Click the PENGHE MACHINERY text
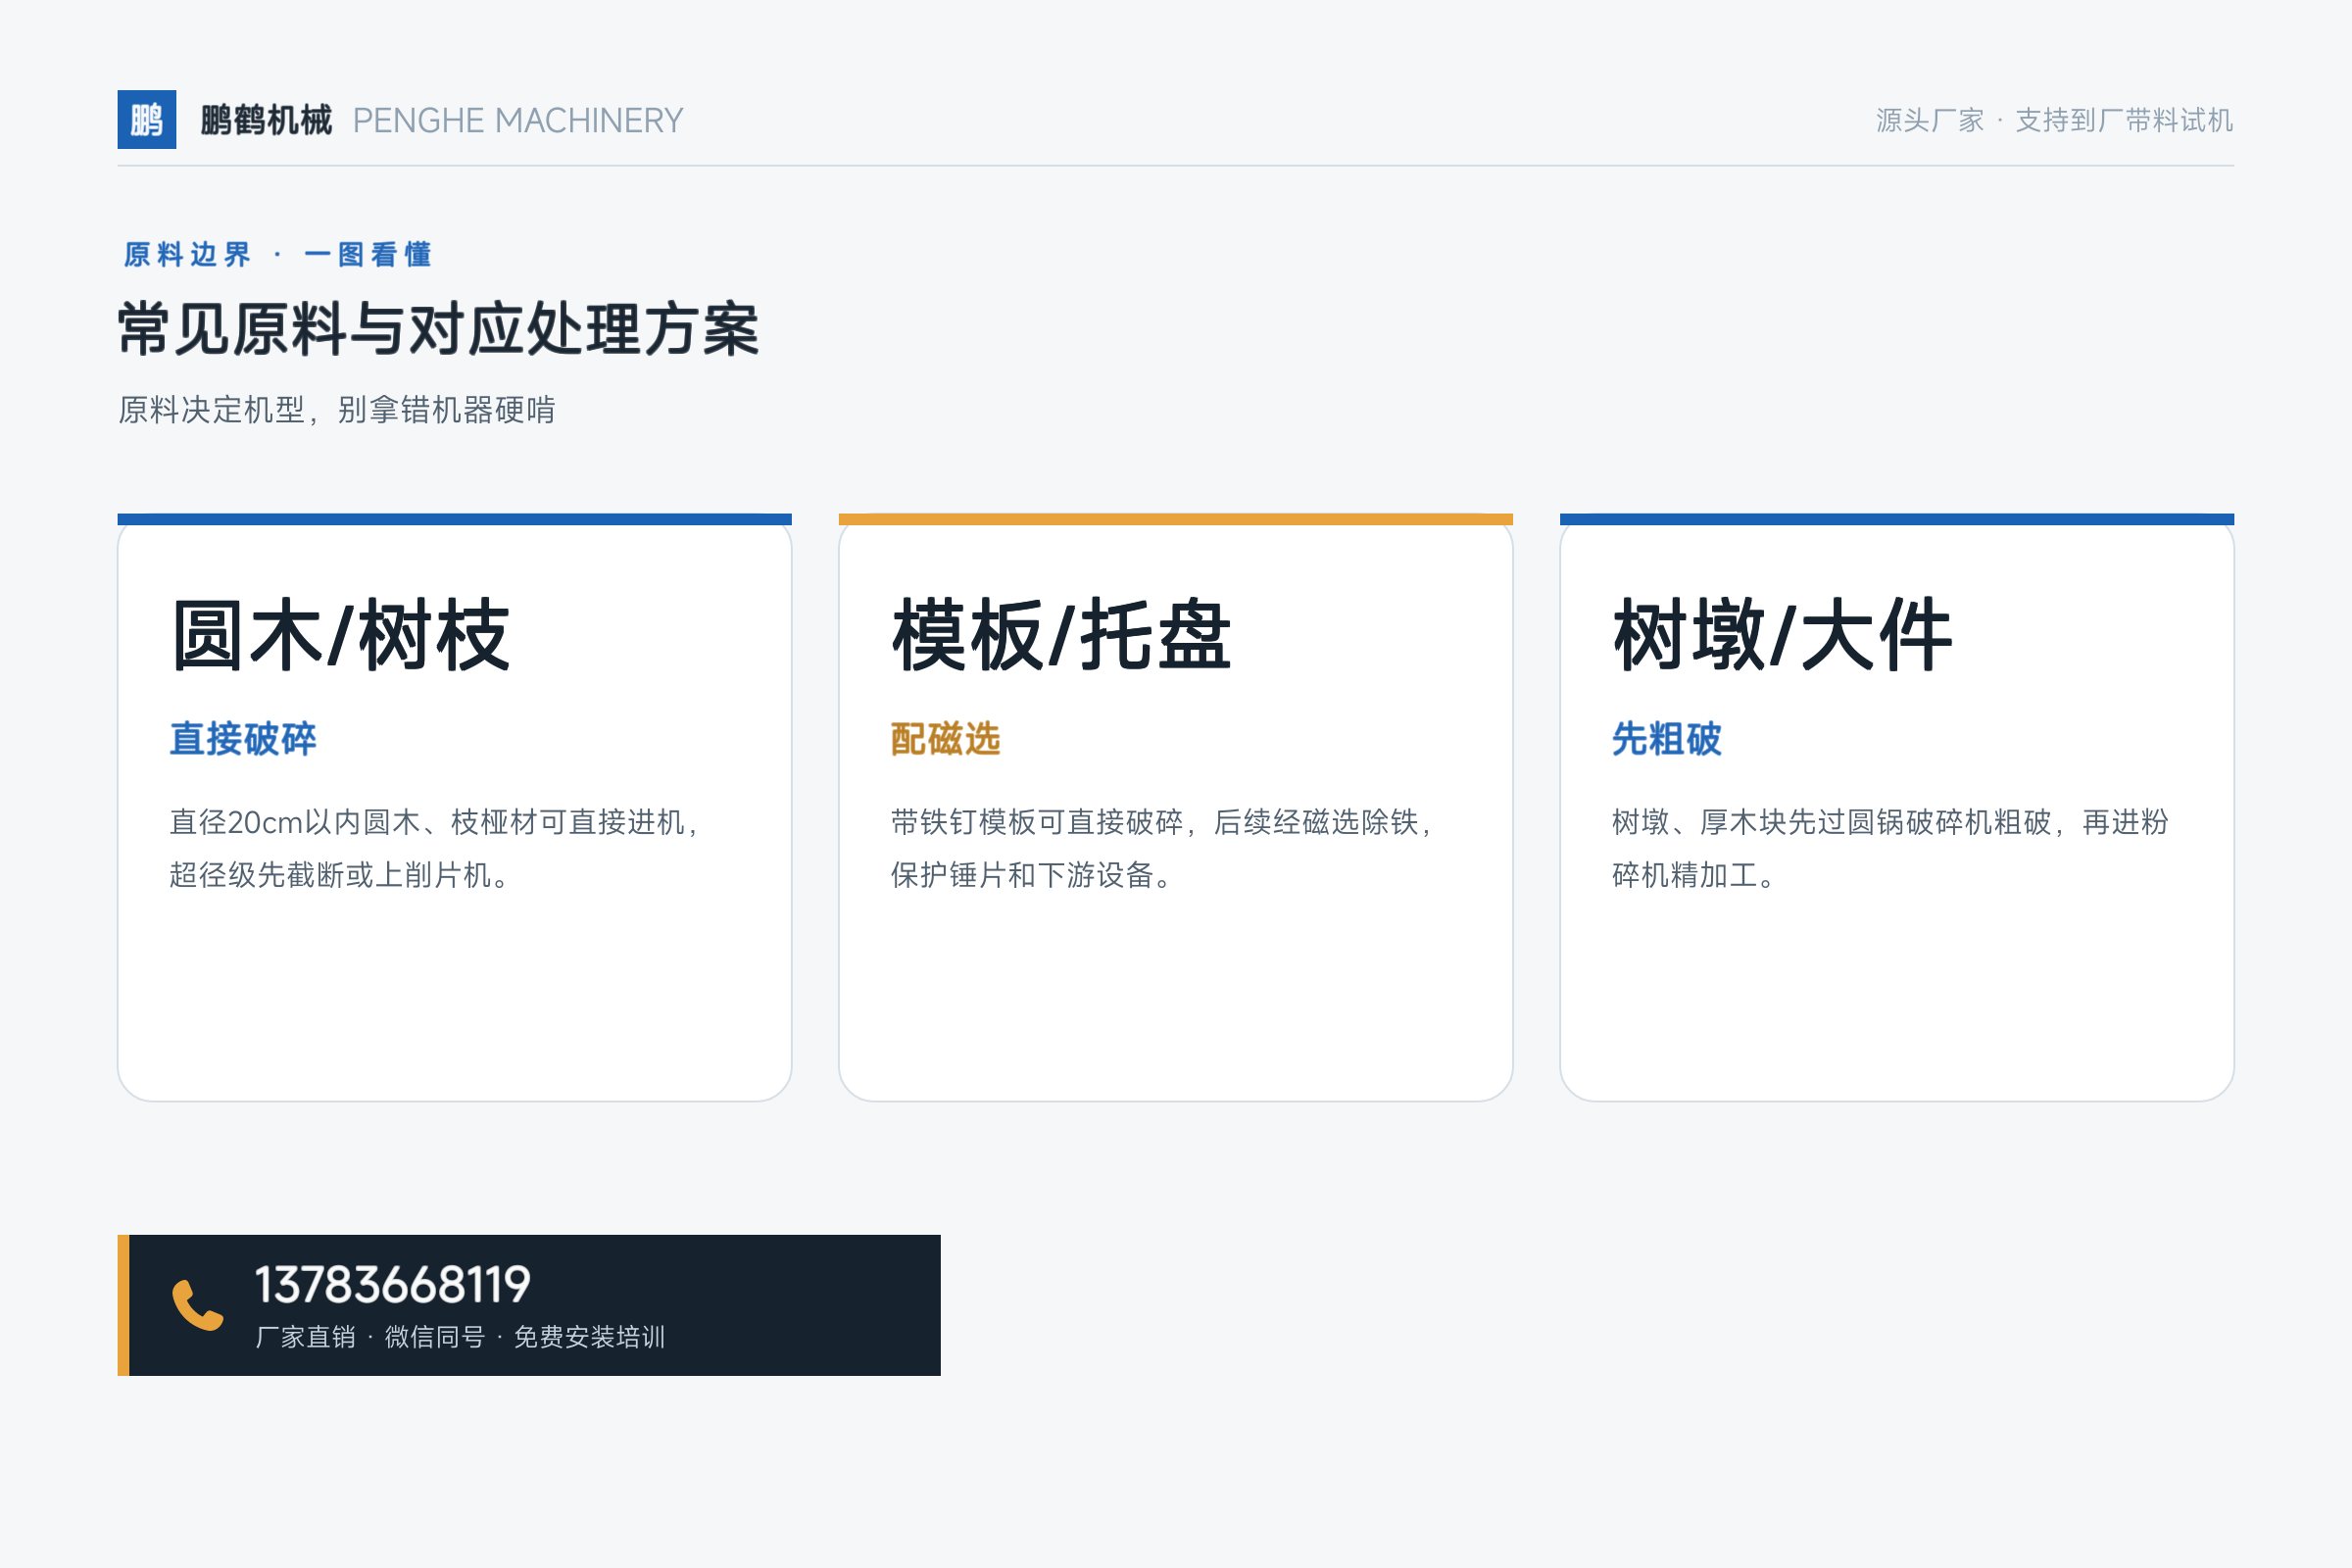 click(x=518, y=120)
